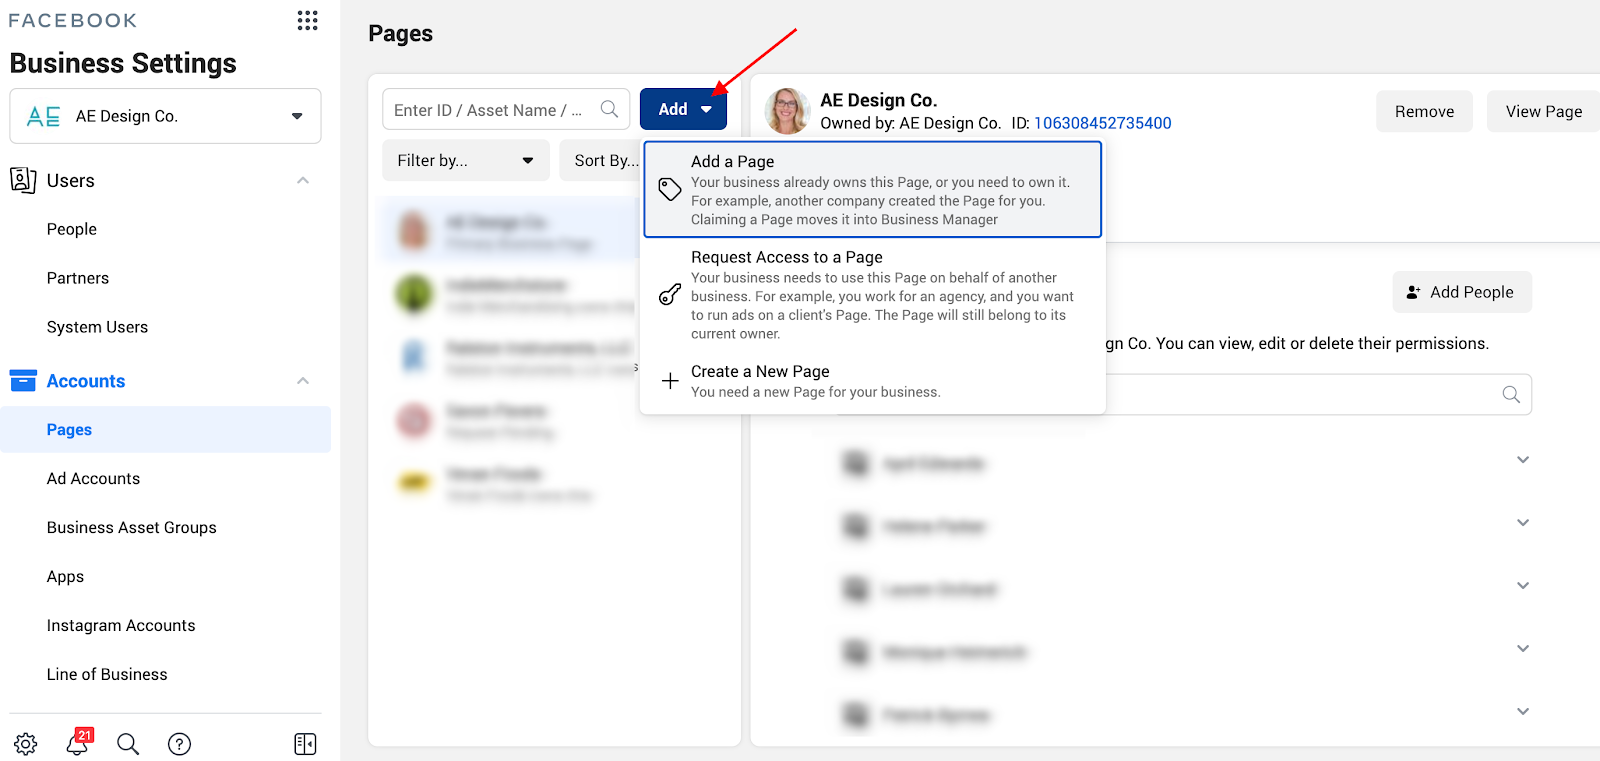Screen dimensions: 1600x761
Task: Open the help question mark icon
Action: (x=179, y=744)
